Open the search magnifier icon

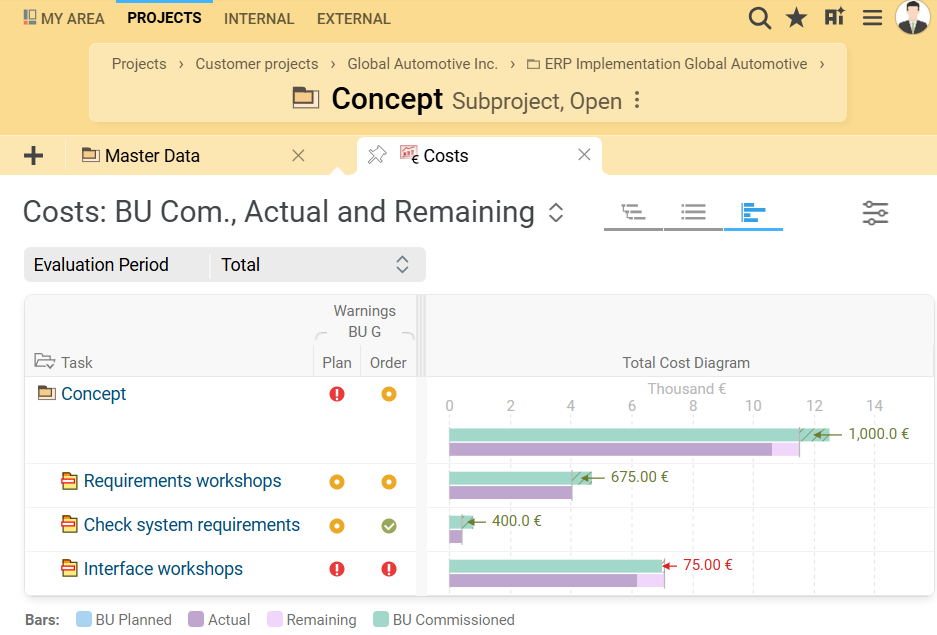[x=760, y=18]
